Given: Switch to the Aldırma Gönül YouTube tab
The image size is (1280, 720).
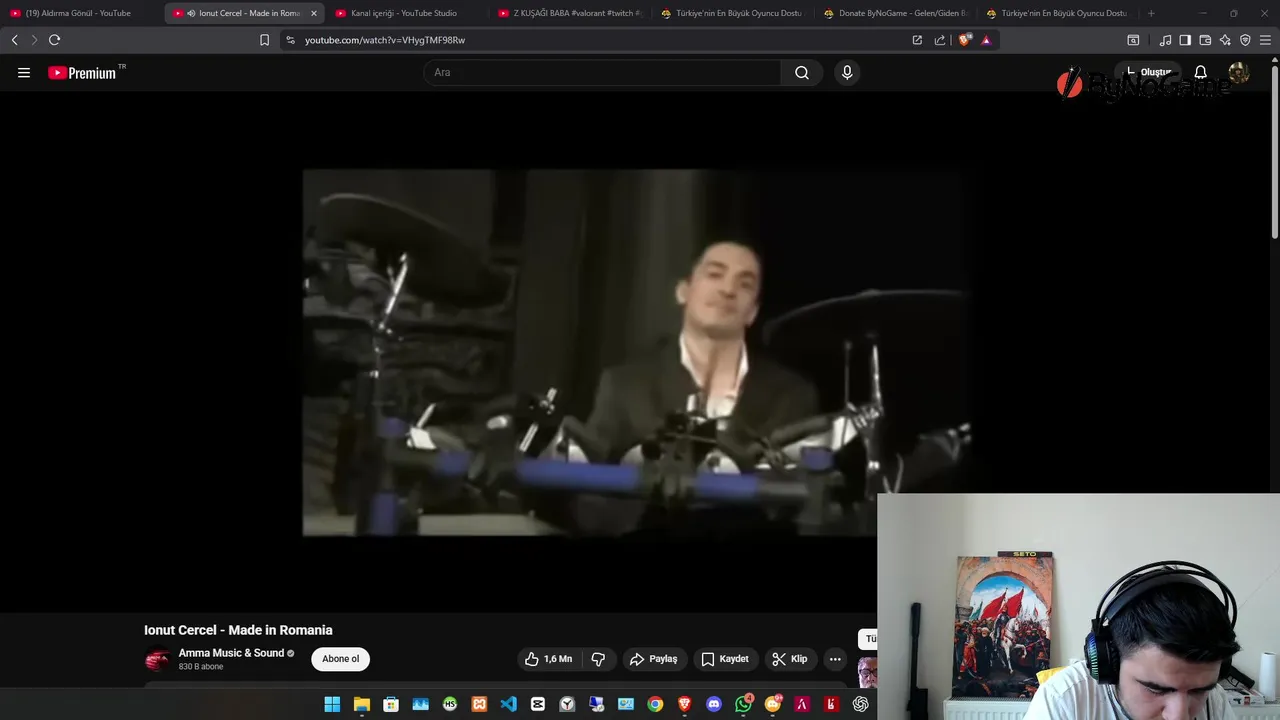Looking at the screenshot, I should pyautogui.click(x=80, y=13).
